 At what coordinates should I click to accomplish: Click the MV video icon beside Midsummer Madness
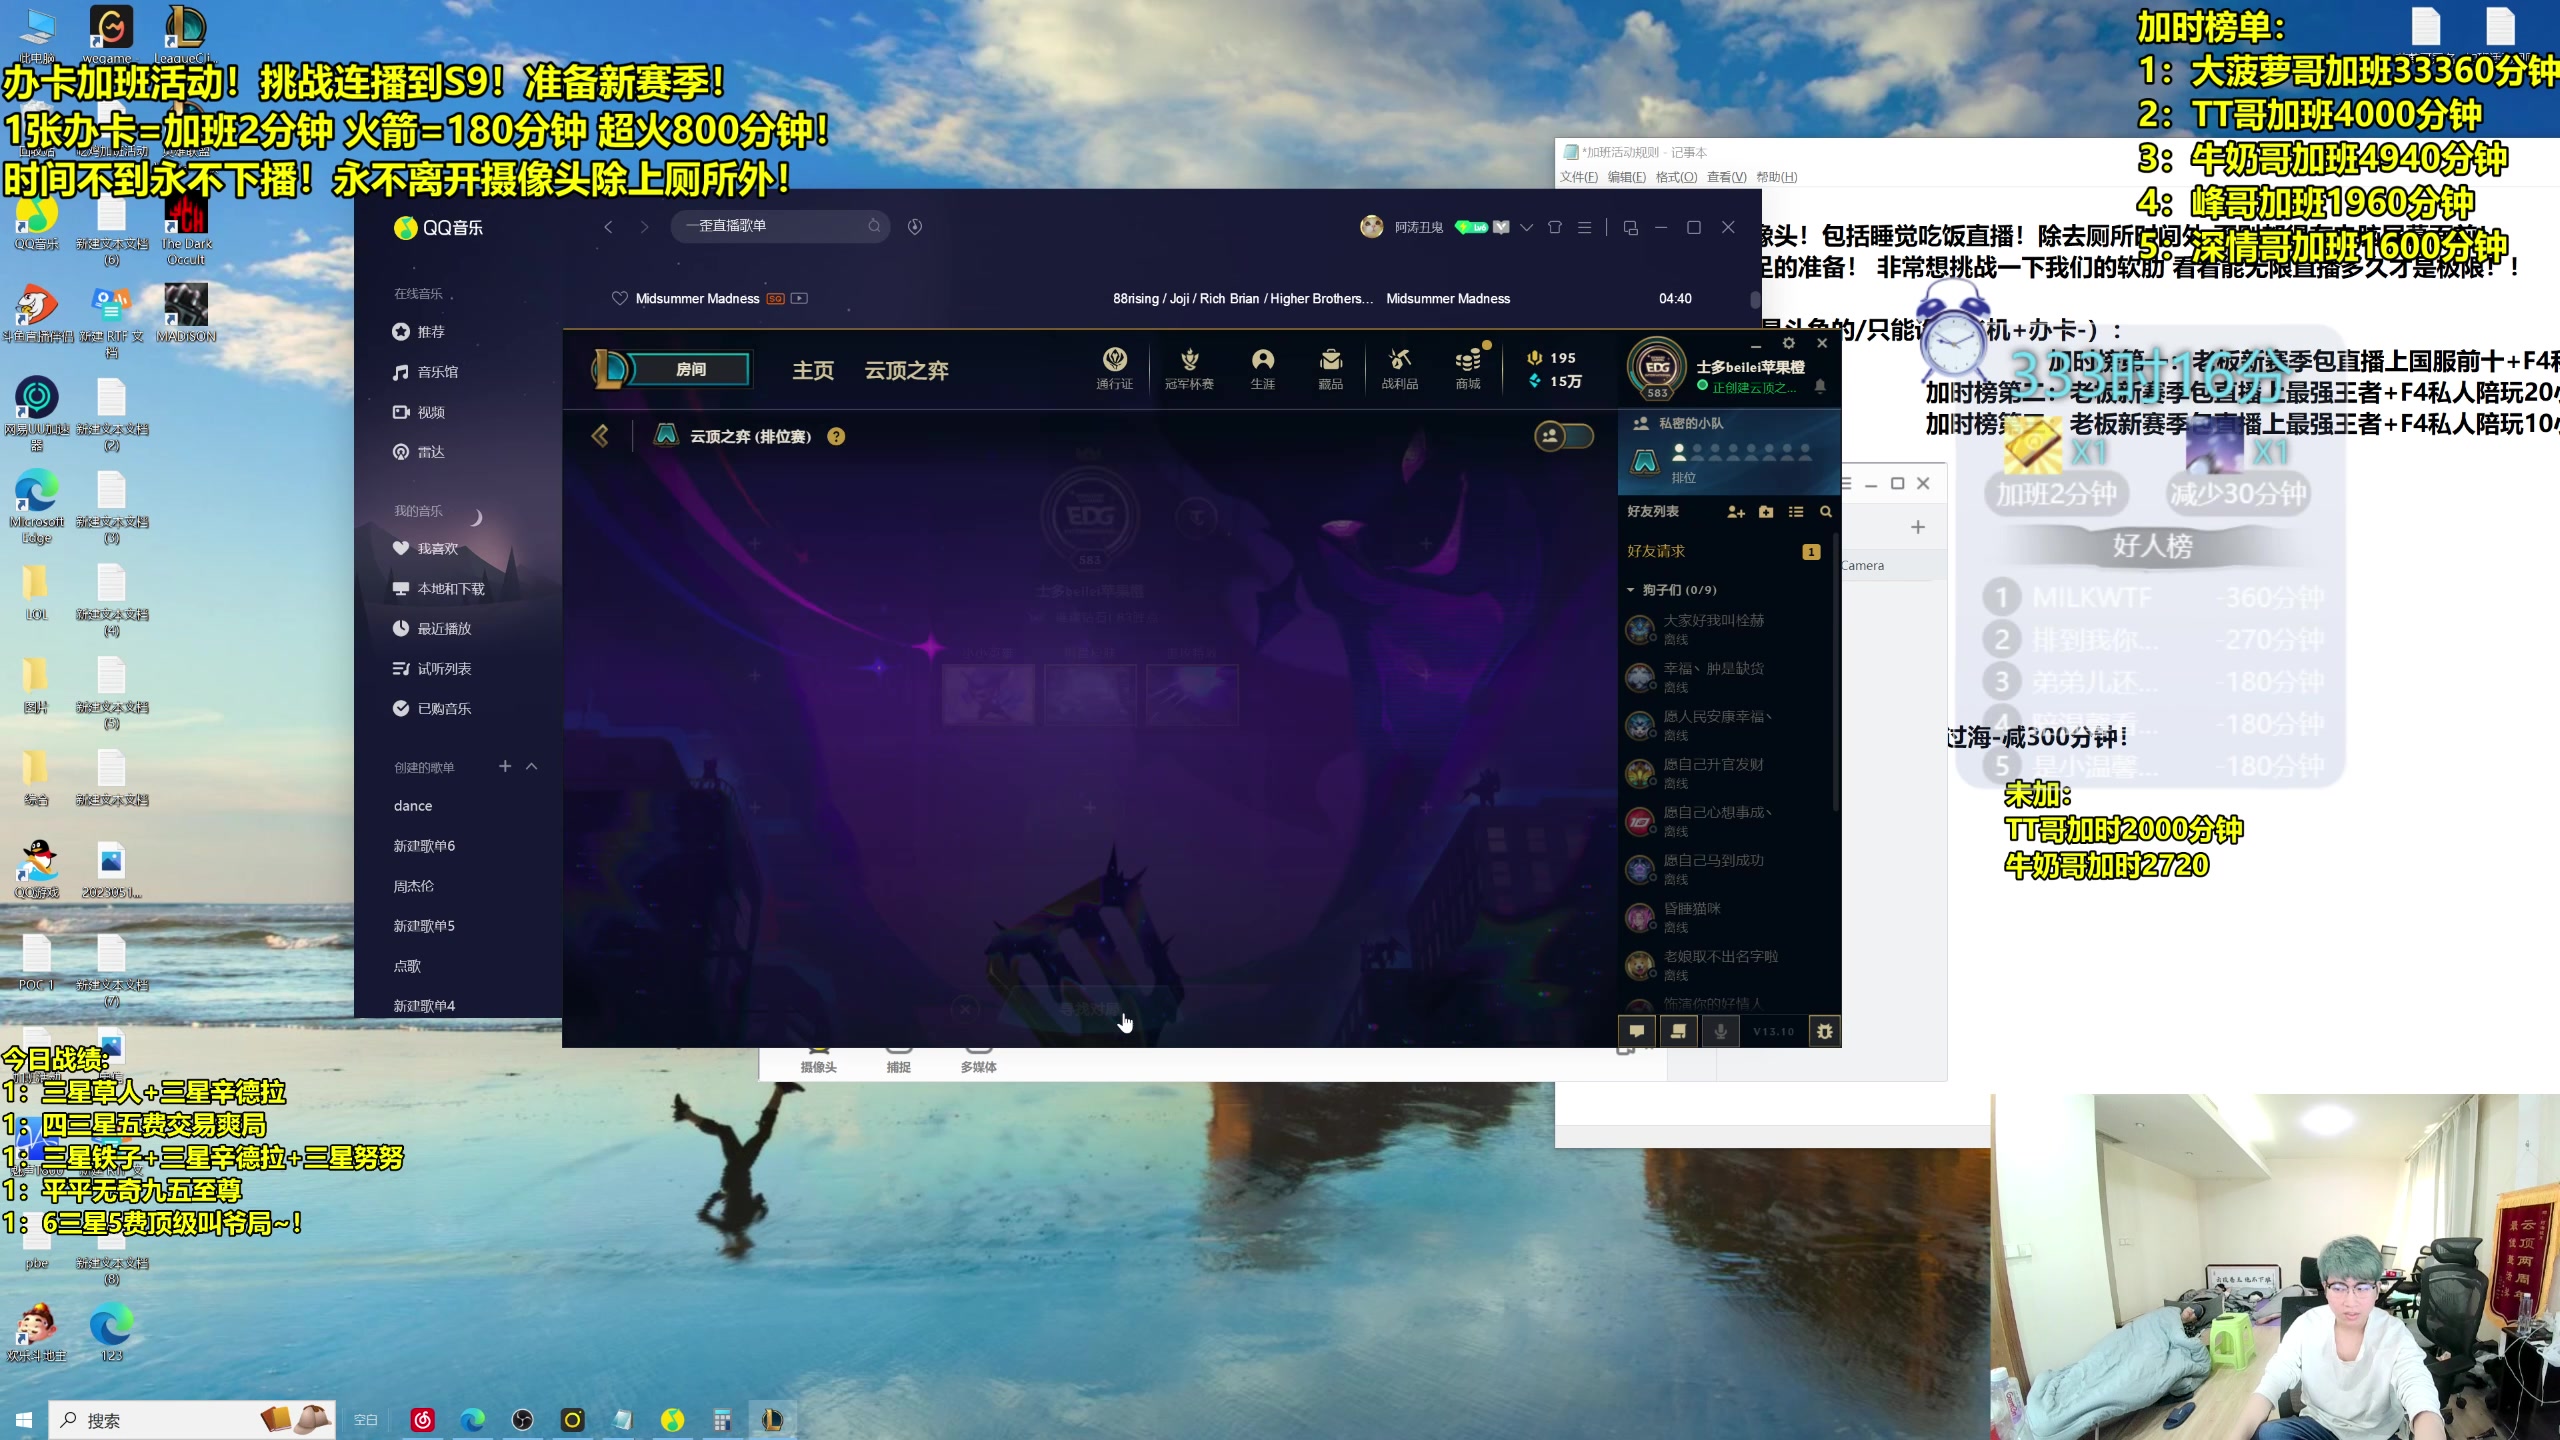click(799, 298)
